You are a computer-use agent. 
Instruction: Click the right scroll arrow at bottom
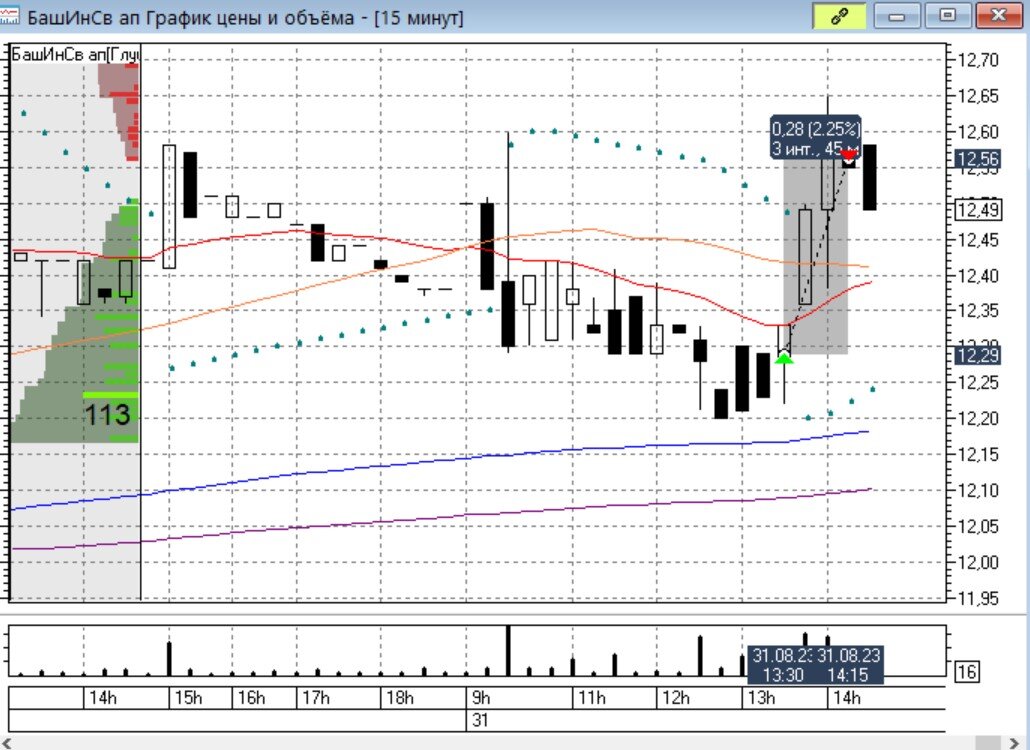[1016, 743]
